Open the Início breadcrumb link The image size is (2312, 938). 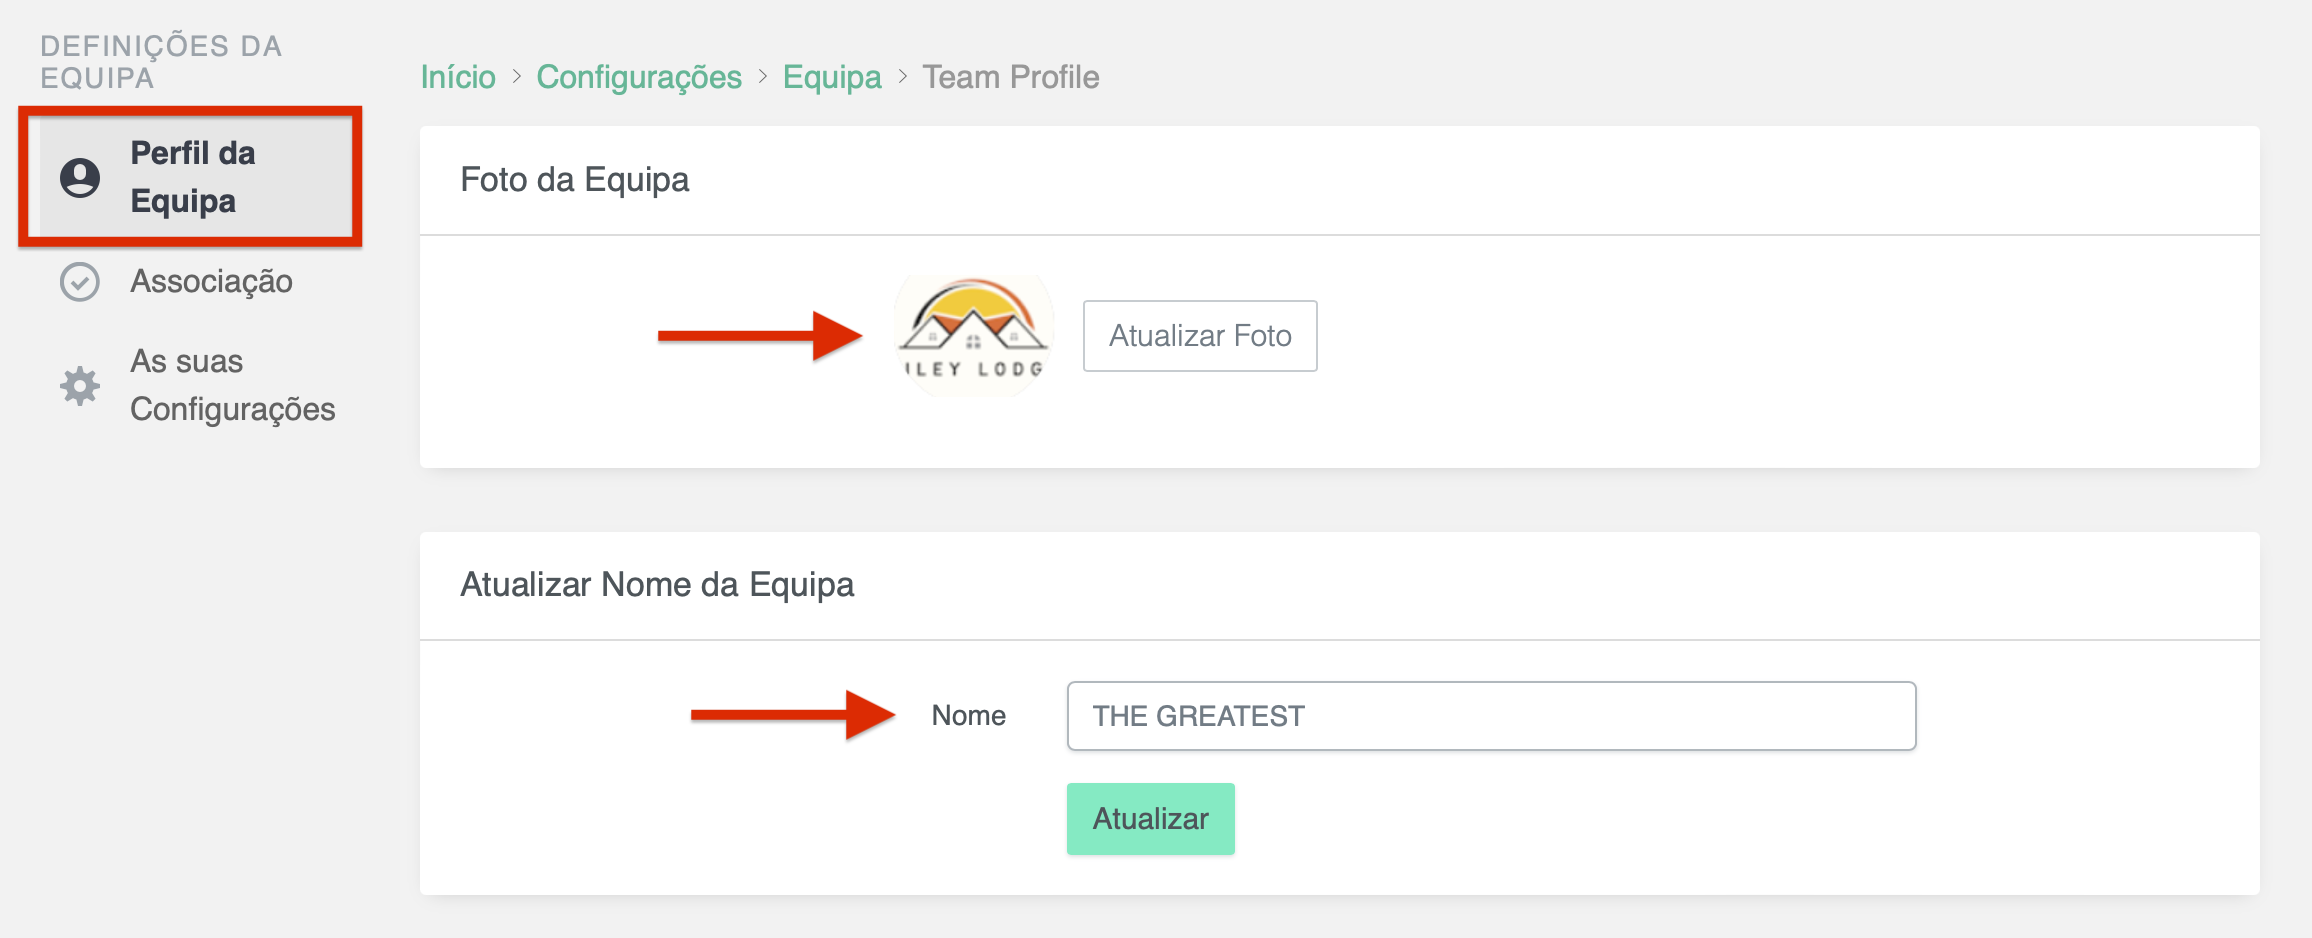click(x=457, y=76)
